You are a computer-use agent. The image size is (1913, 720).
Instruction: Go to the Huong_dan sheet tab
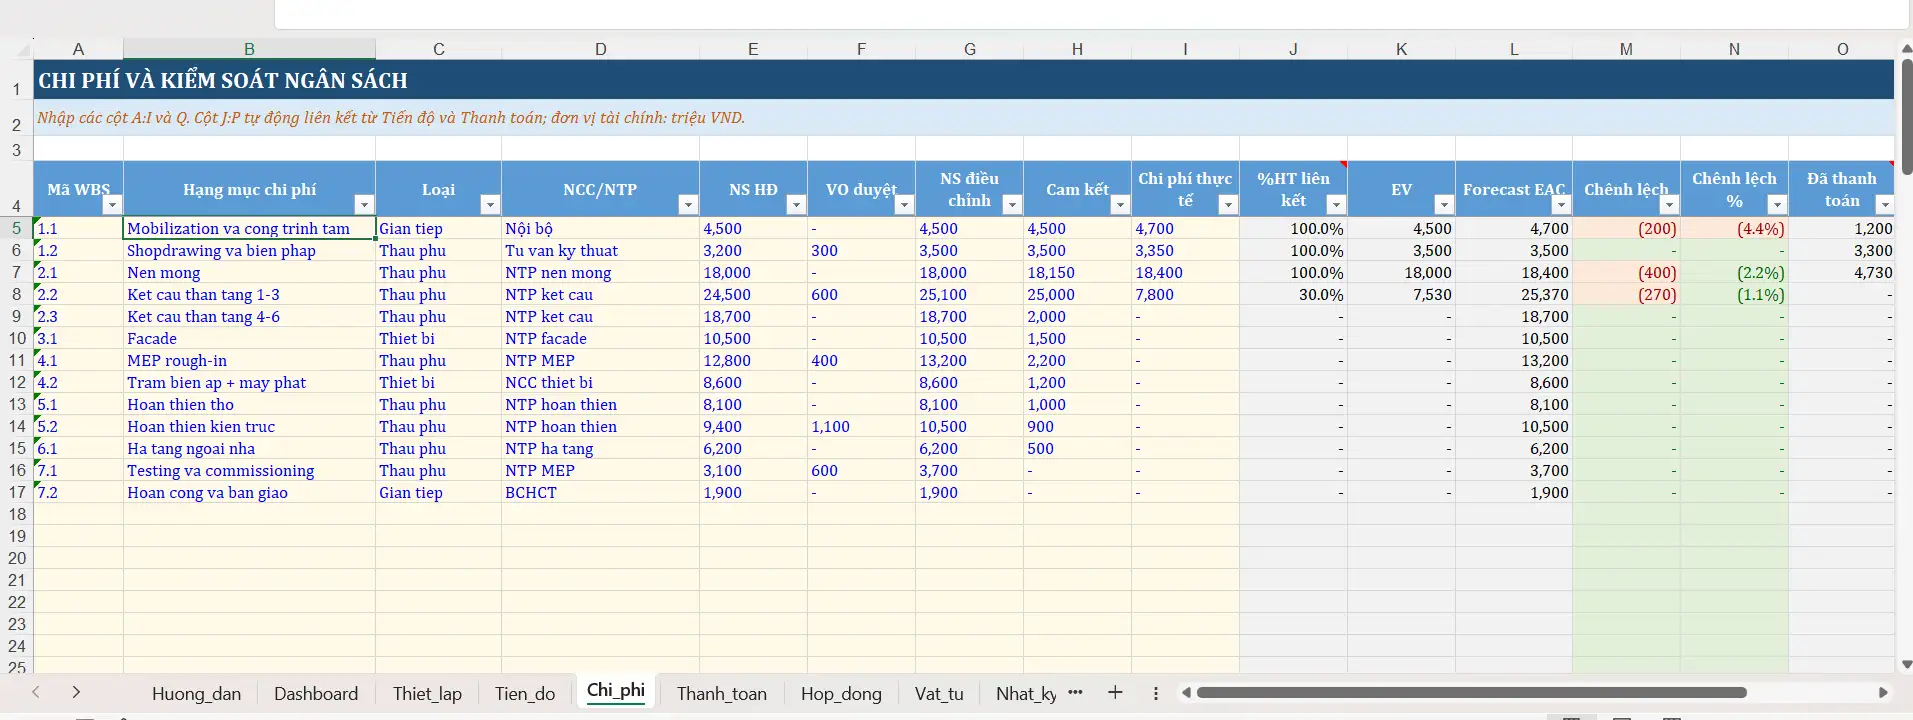click(x=196, y=693)
